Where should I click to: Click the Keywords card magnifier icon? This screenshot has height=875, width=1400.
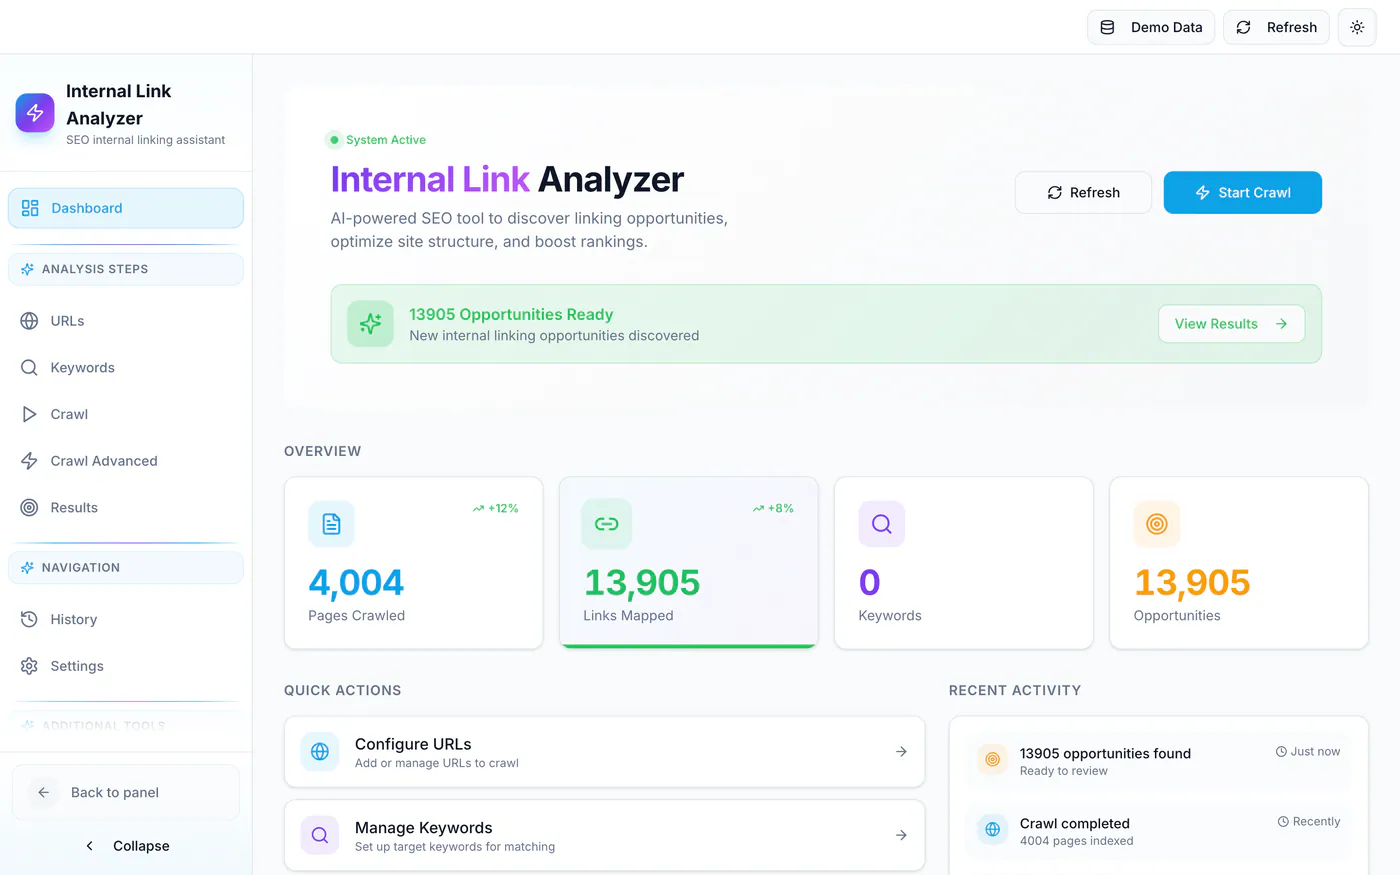[x=882, y=524]
